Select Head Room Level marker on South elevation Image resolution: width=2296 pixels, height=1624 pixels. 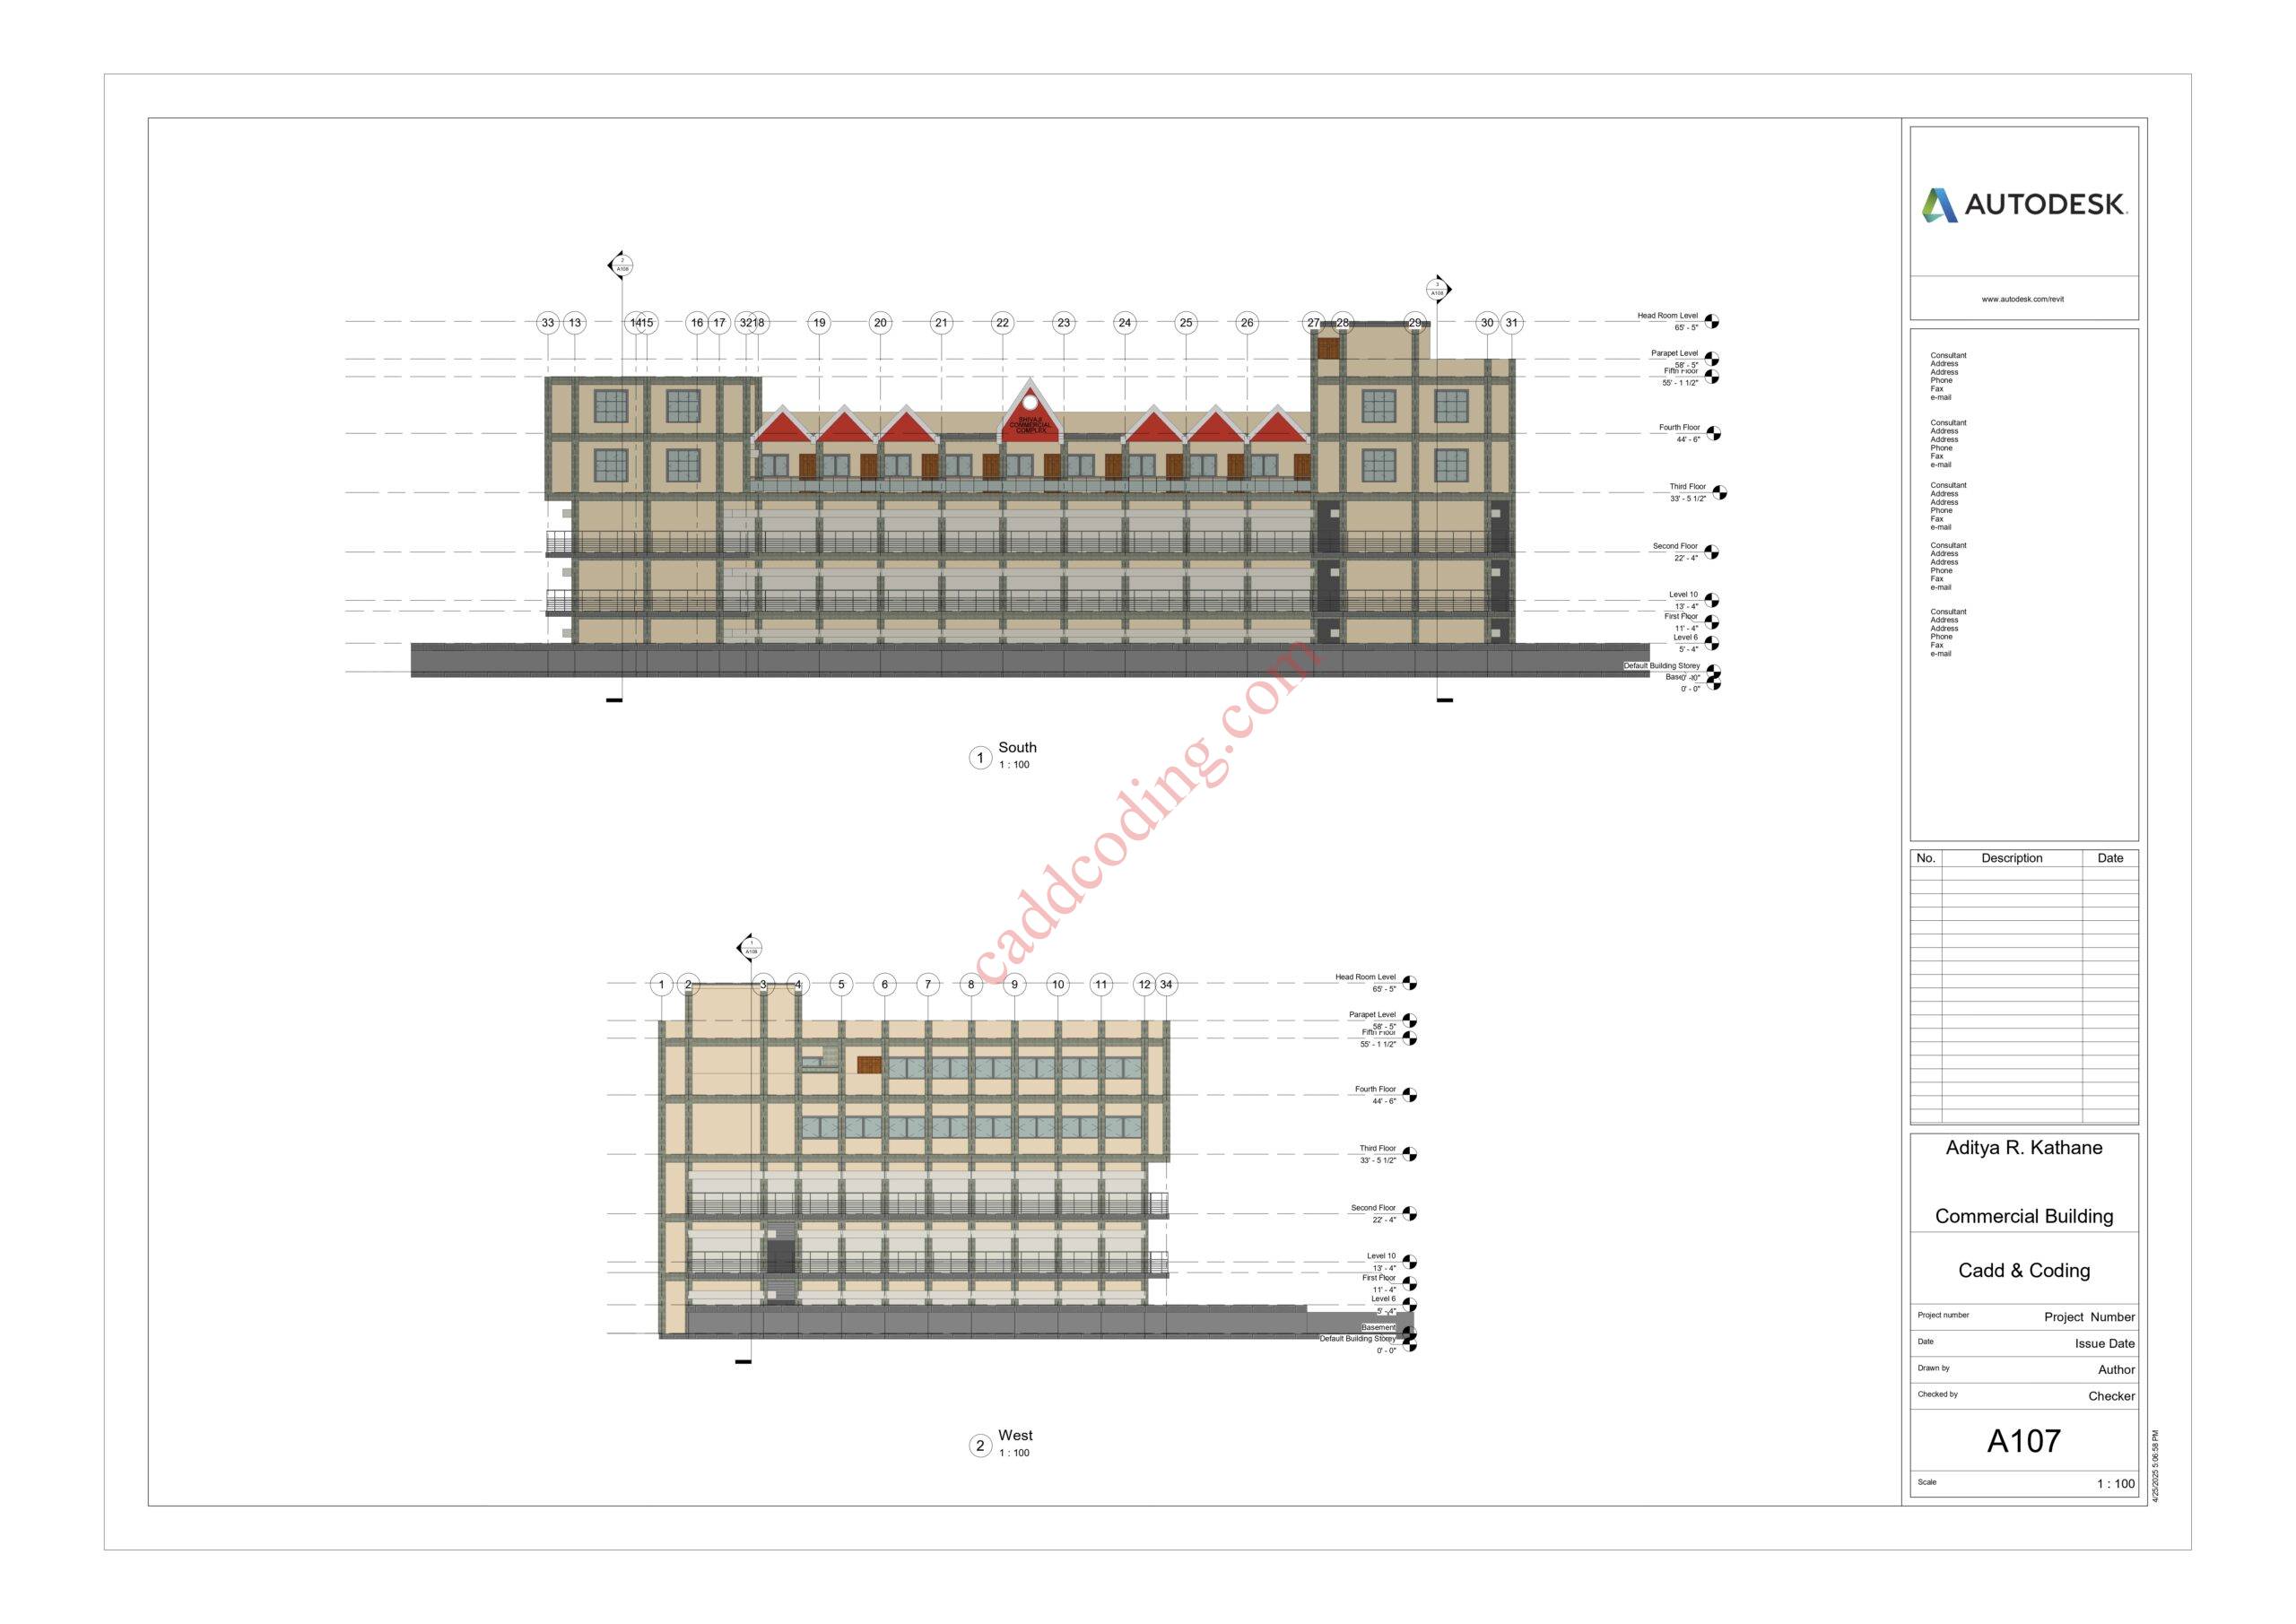pos(1711,322)
